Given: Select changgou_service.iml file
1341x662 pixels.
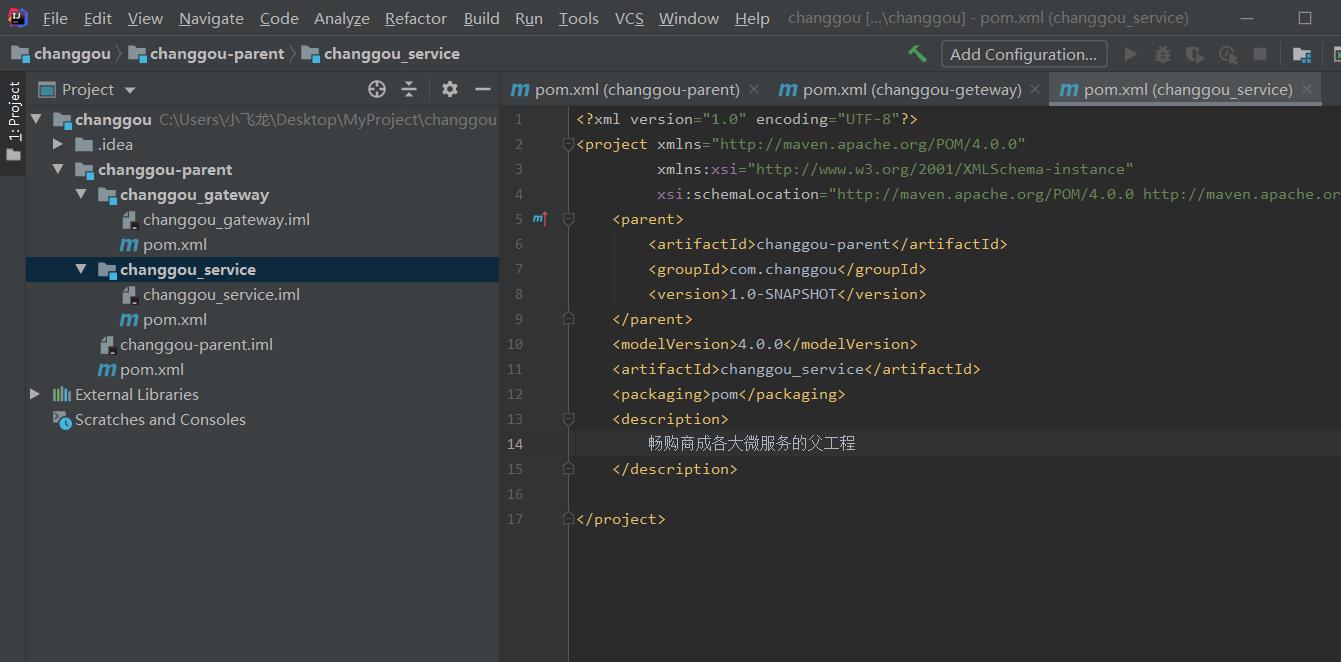Looking at the screenshot, I should pyautogui.click(x=221, y=294).
